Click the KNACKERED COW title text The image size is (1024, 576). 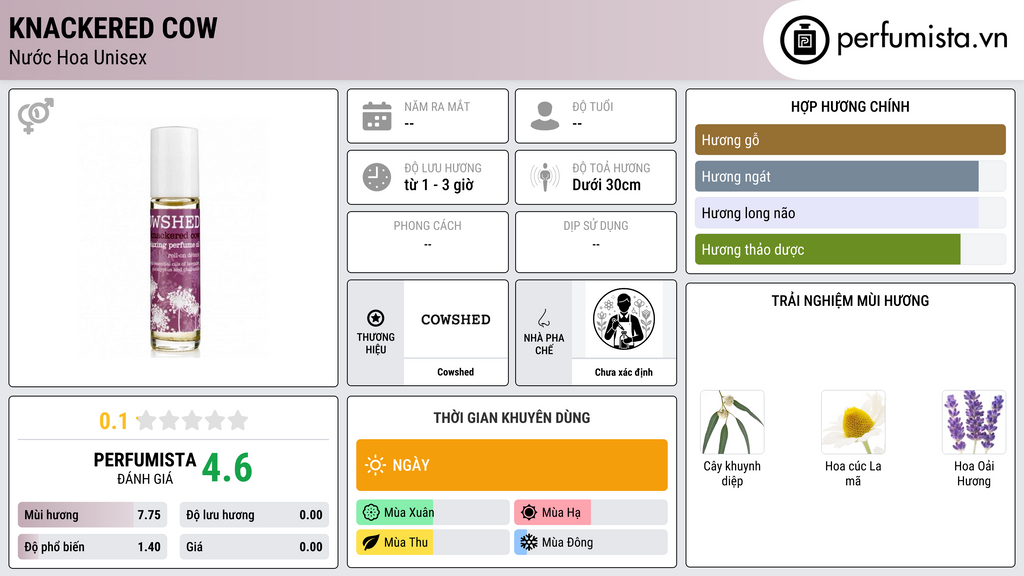point(113,28)
